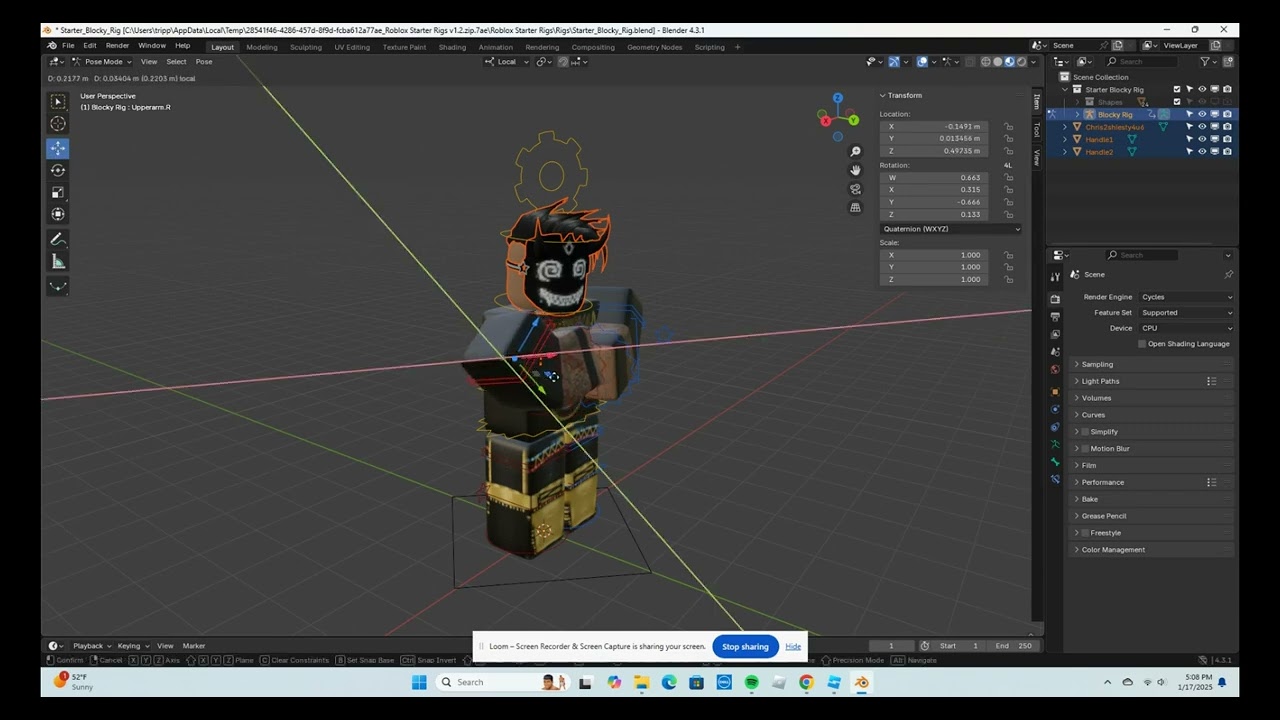
Task: Open the World properties tab icon
Action: point(1055,370)
